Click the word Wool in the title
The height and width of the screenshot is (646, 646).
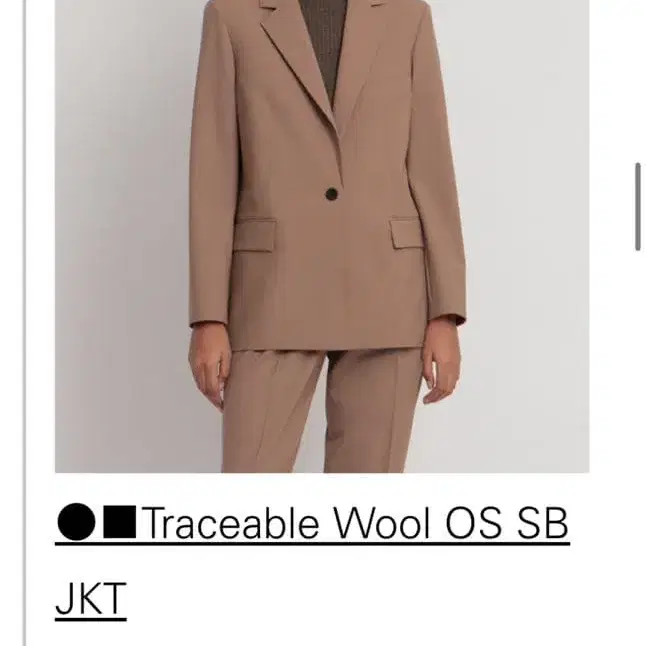point(382,522)
